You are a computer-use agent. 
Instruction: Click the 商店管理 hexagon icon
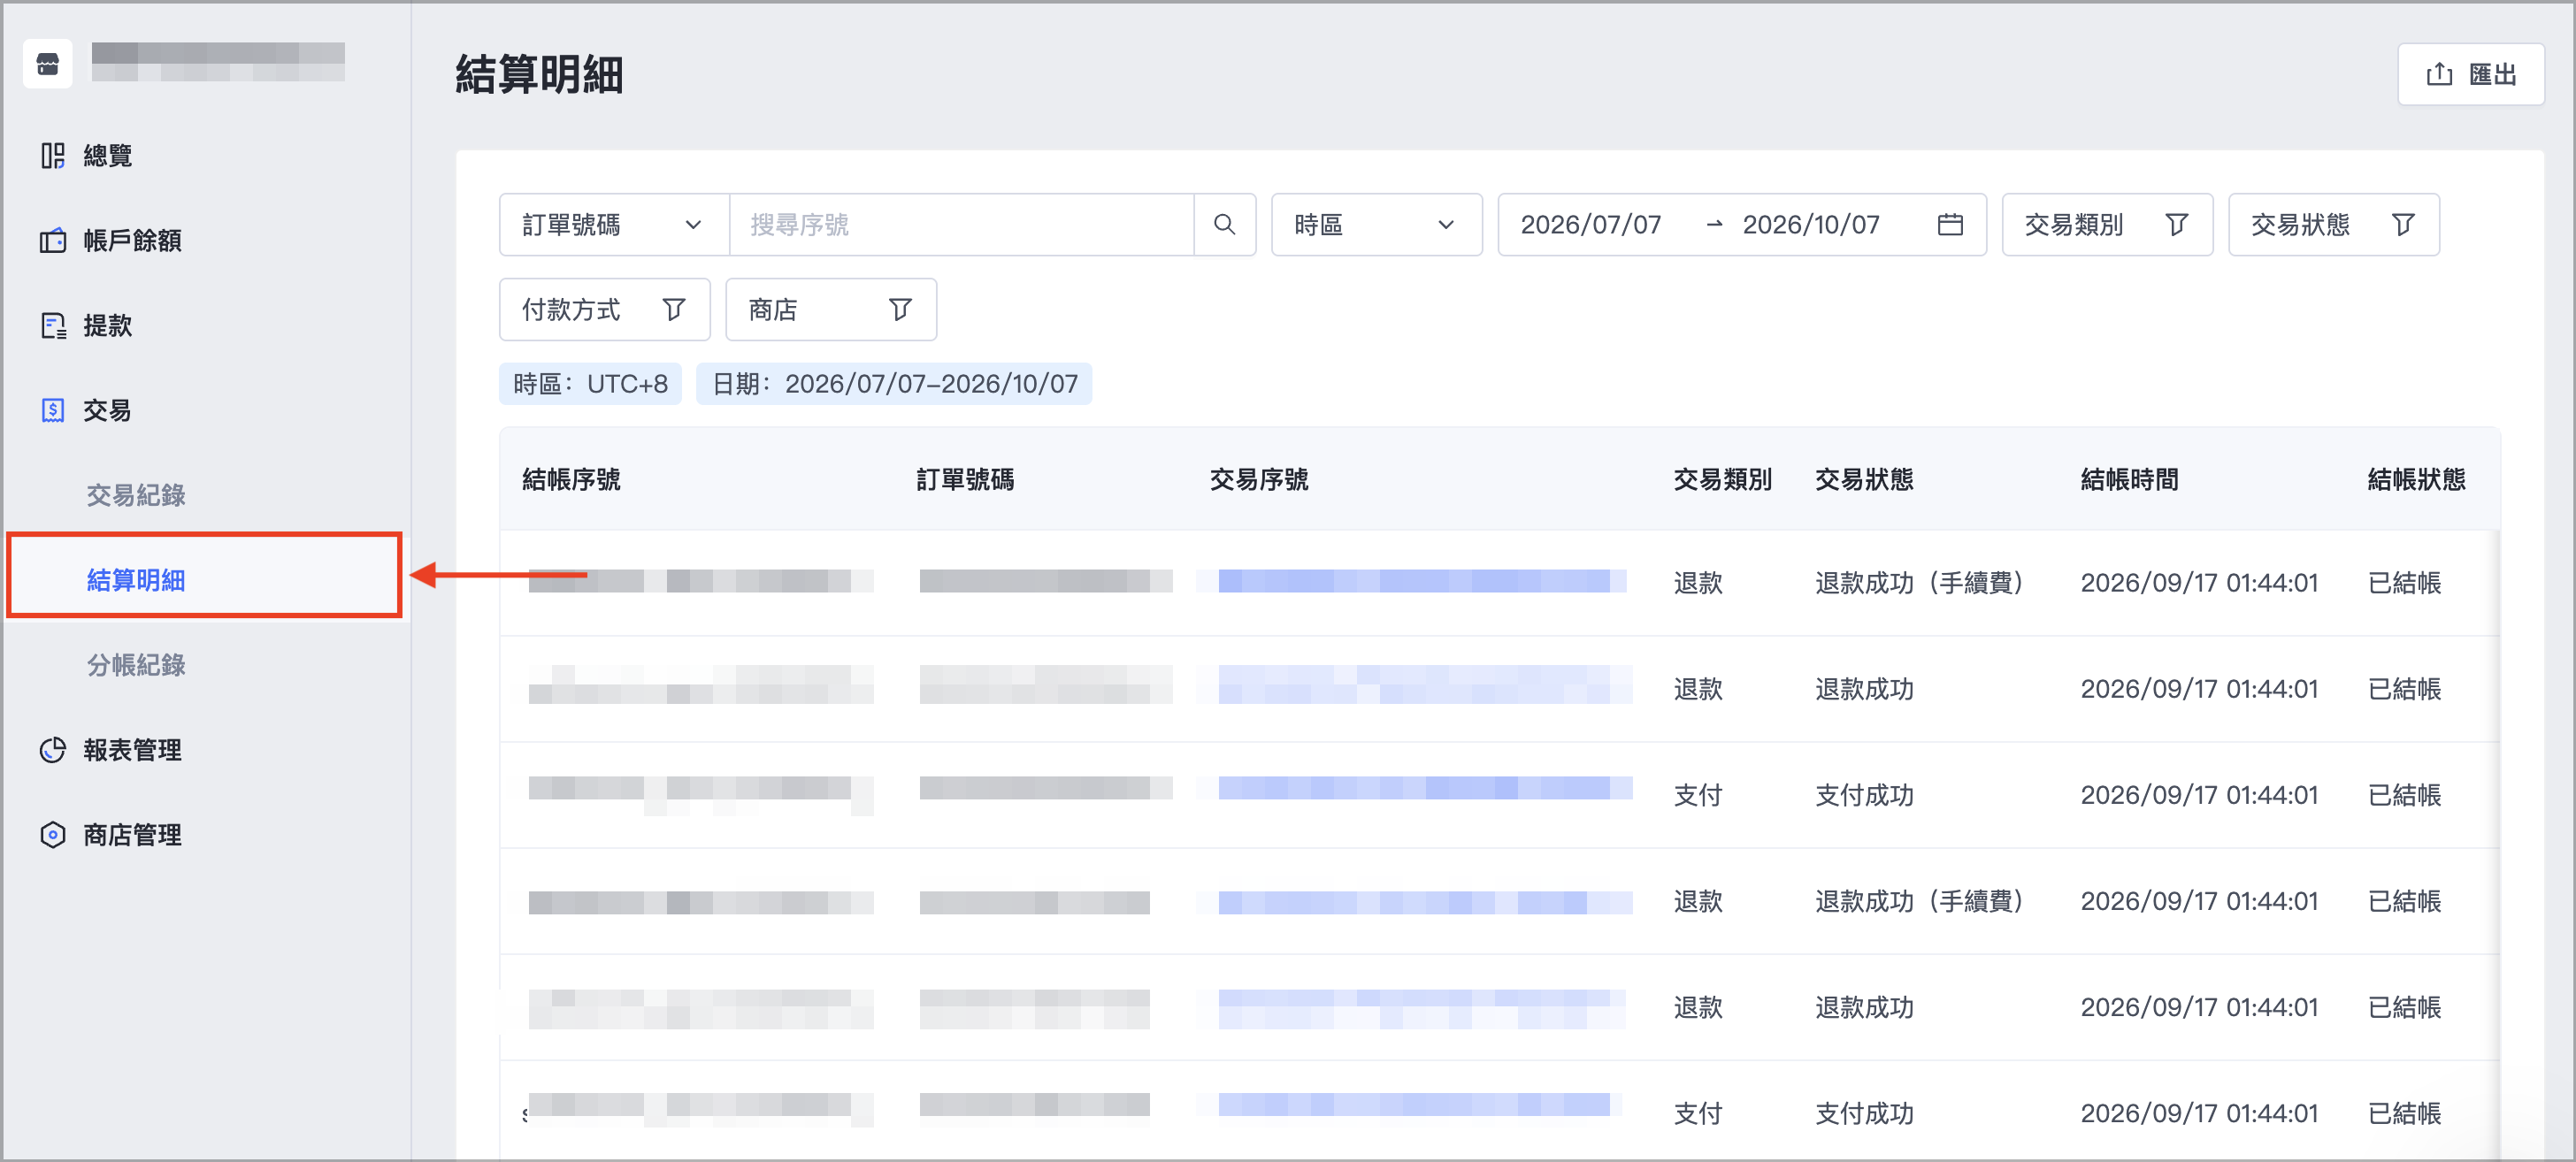pos(53,835)
